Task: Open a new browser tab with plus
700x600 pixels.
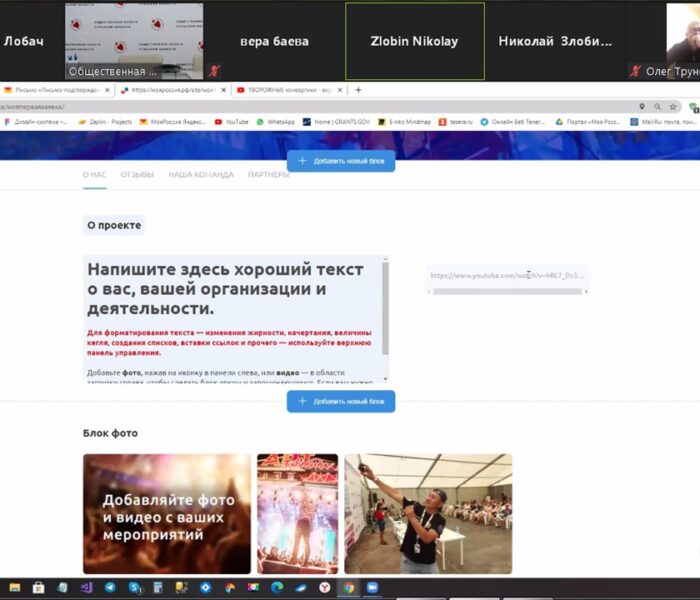Action: coord(358,90)
